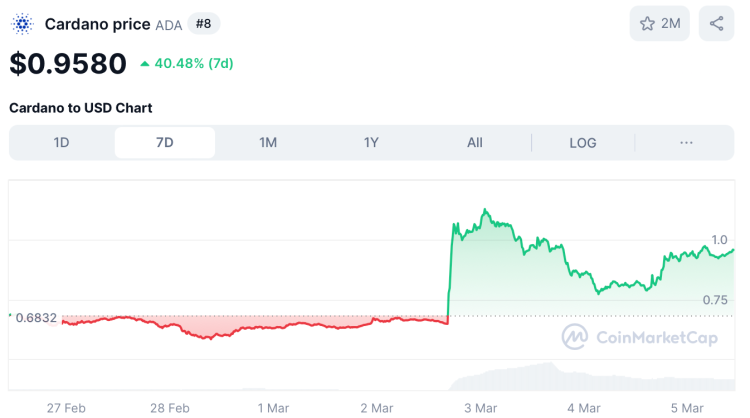Switch chart to 1D range
This screenshot has height=418, width=750.
61,143
